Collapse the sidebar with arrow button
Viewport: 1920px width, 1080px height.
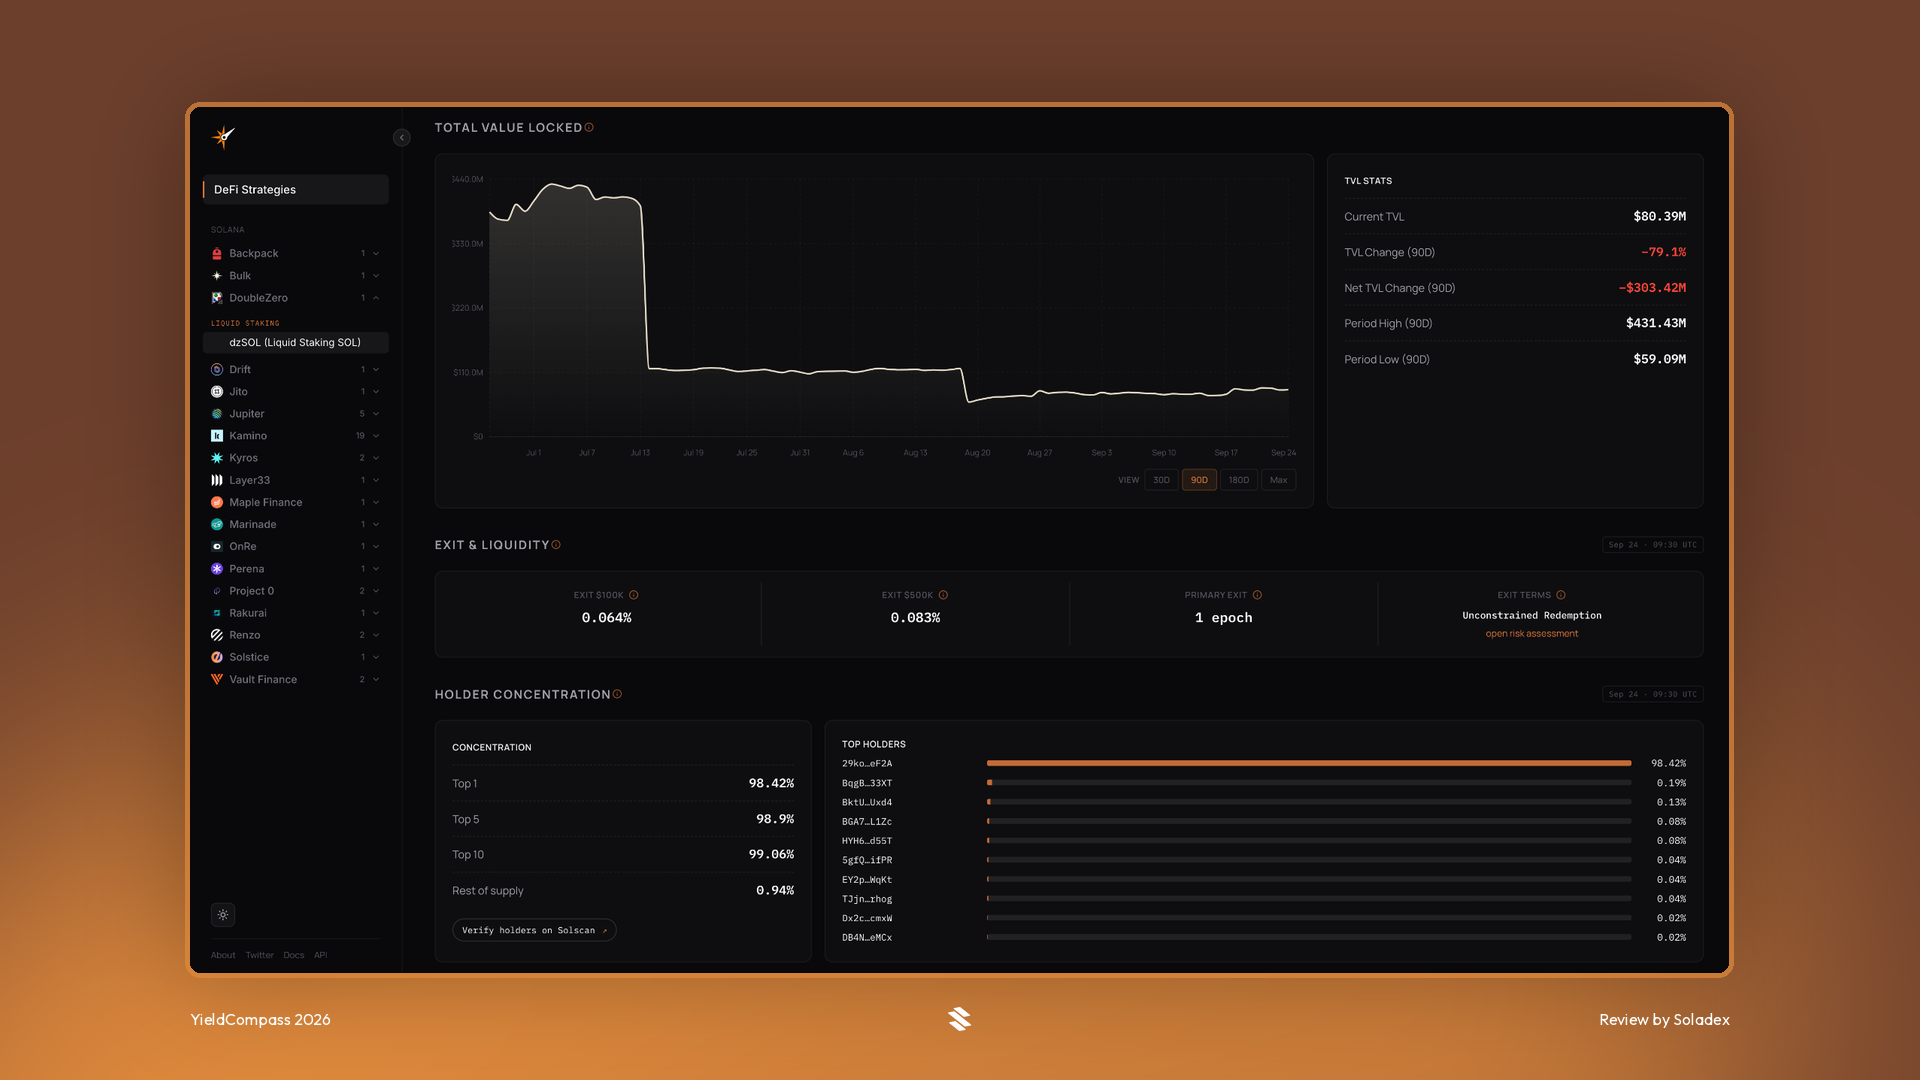402,138
